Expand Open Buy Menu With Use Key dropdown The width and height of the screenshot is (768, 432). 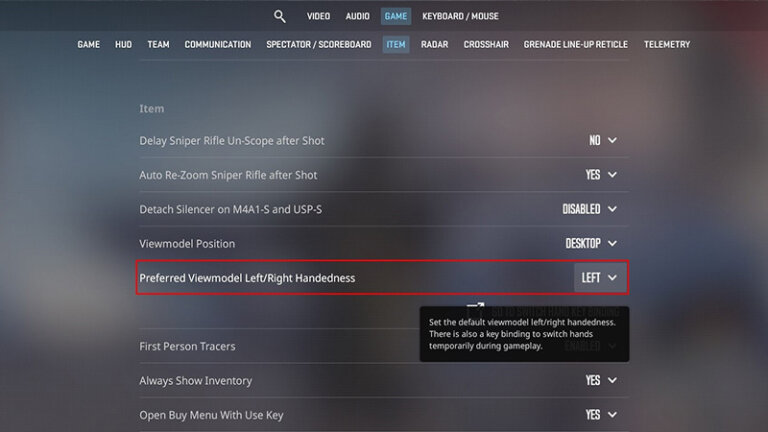601,415
